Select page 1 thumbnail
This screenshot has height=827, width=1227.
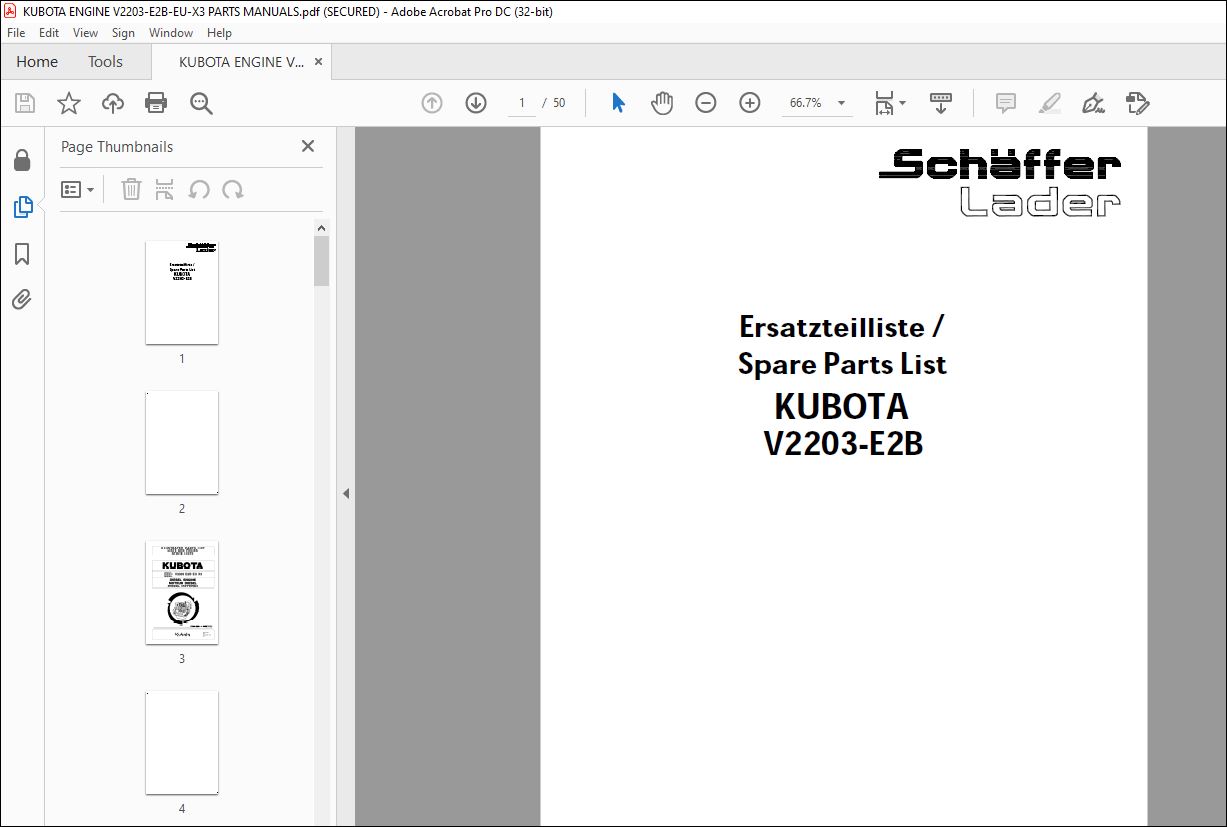click(x=182, y=293)
